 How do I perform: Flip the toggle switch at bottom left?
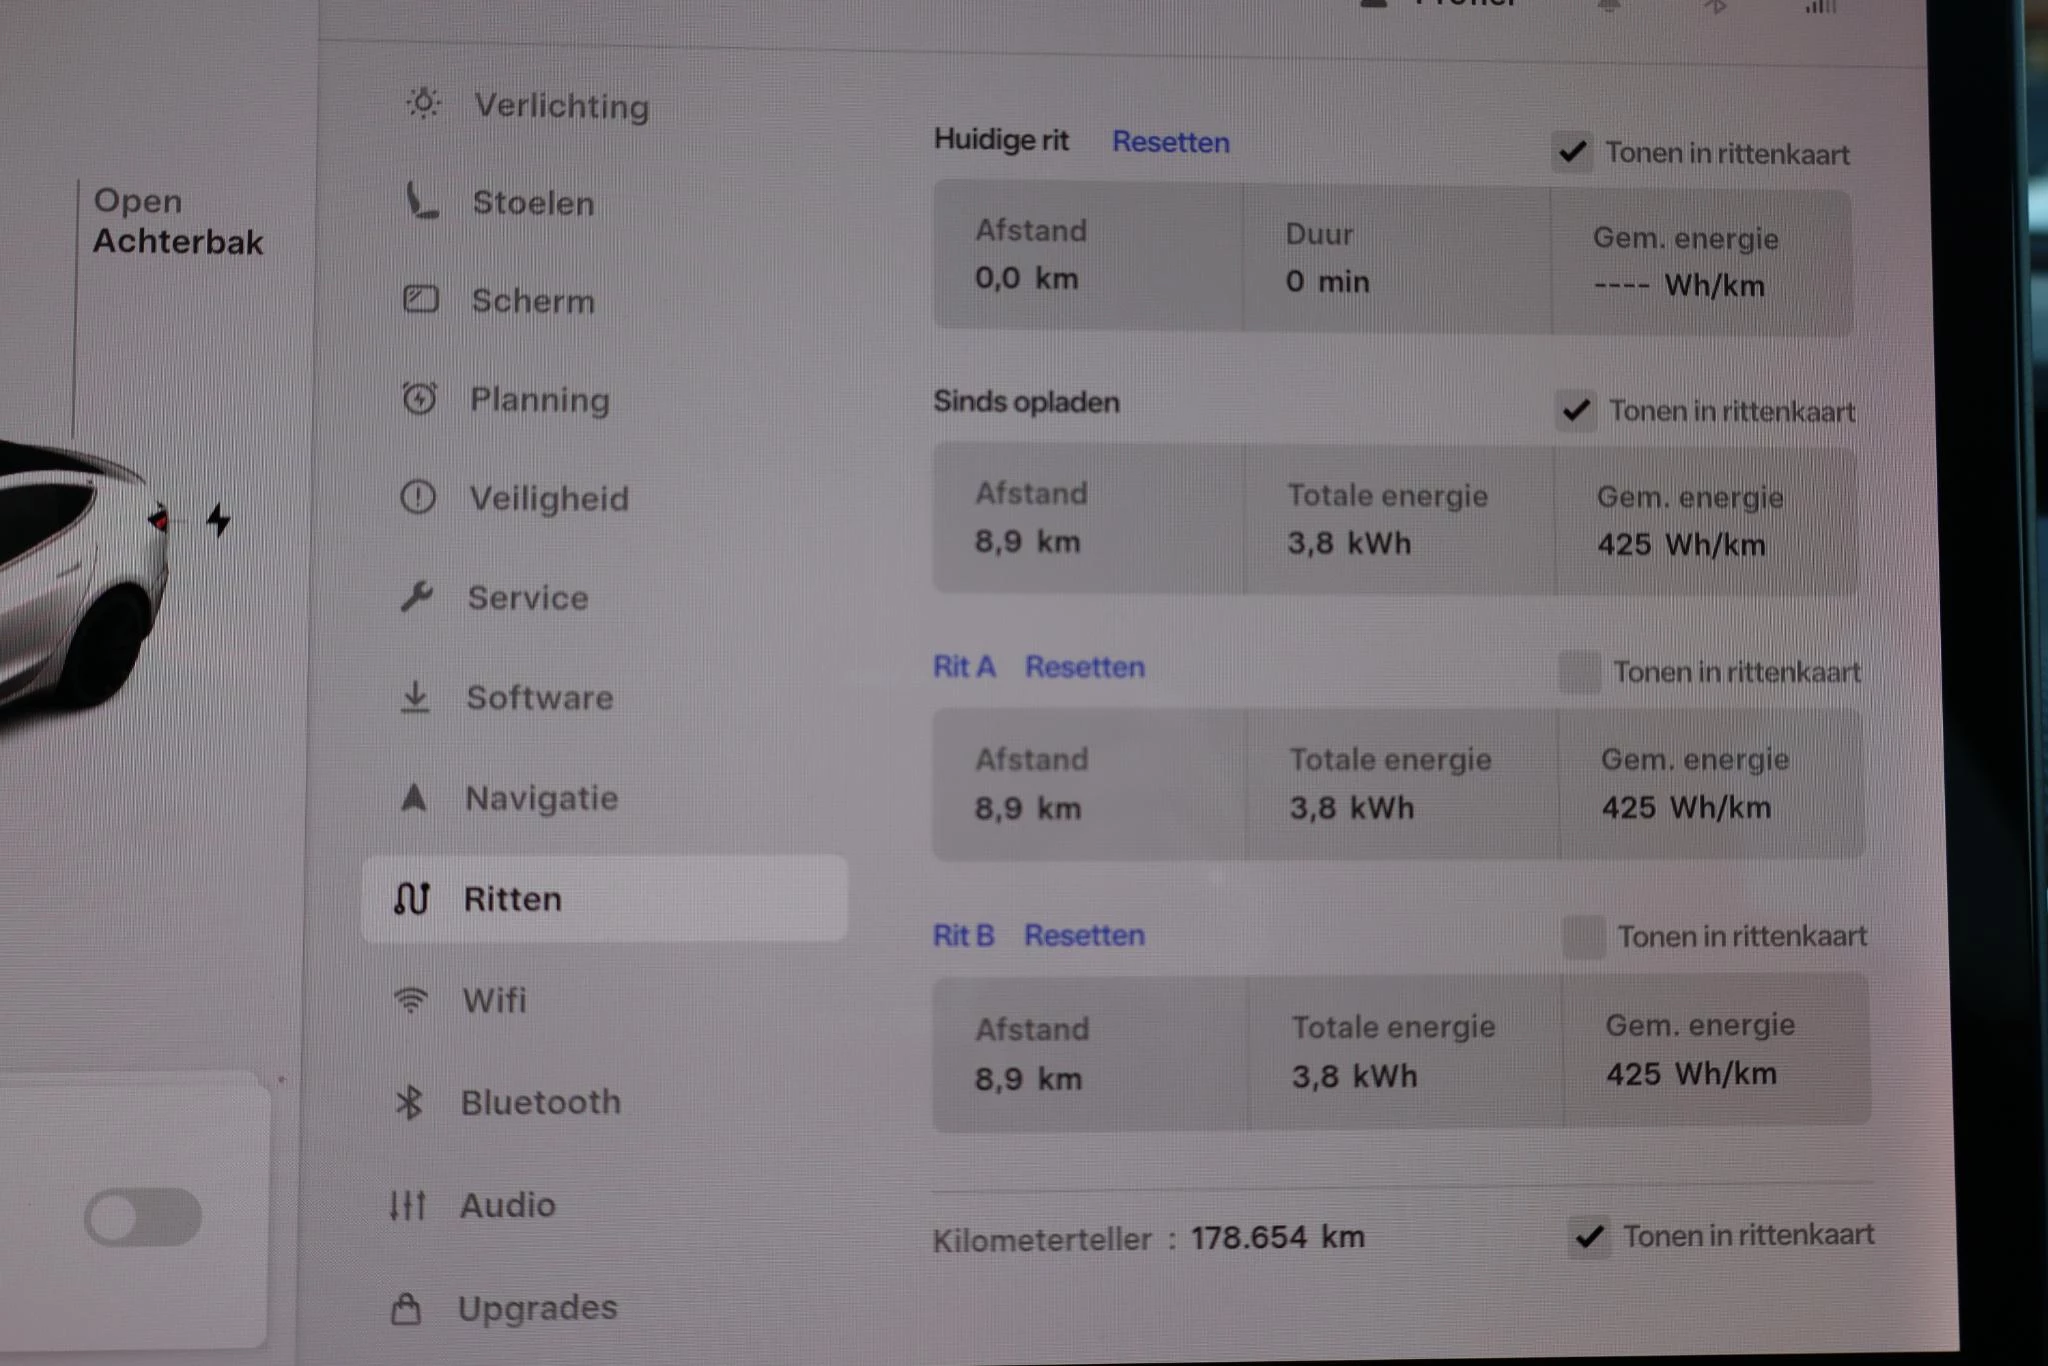[x=143, y=1217]
